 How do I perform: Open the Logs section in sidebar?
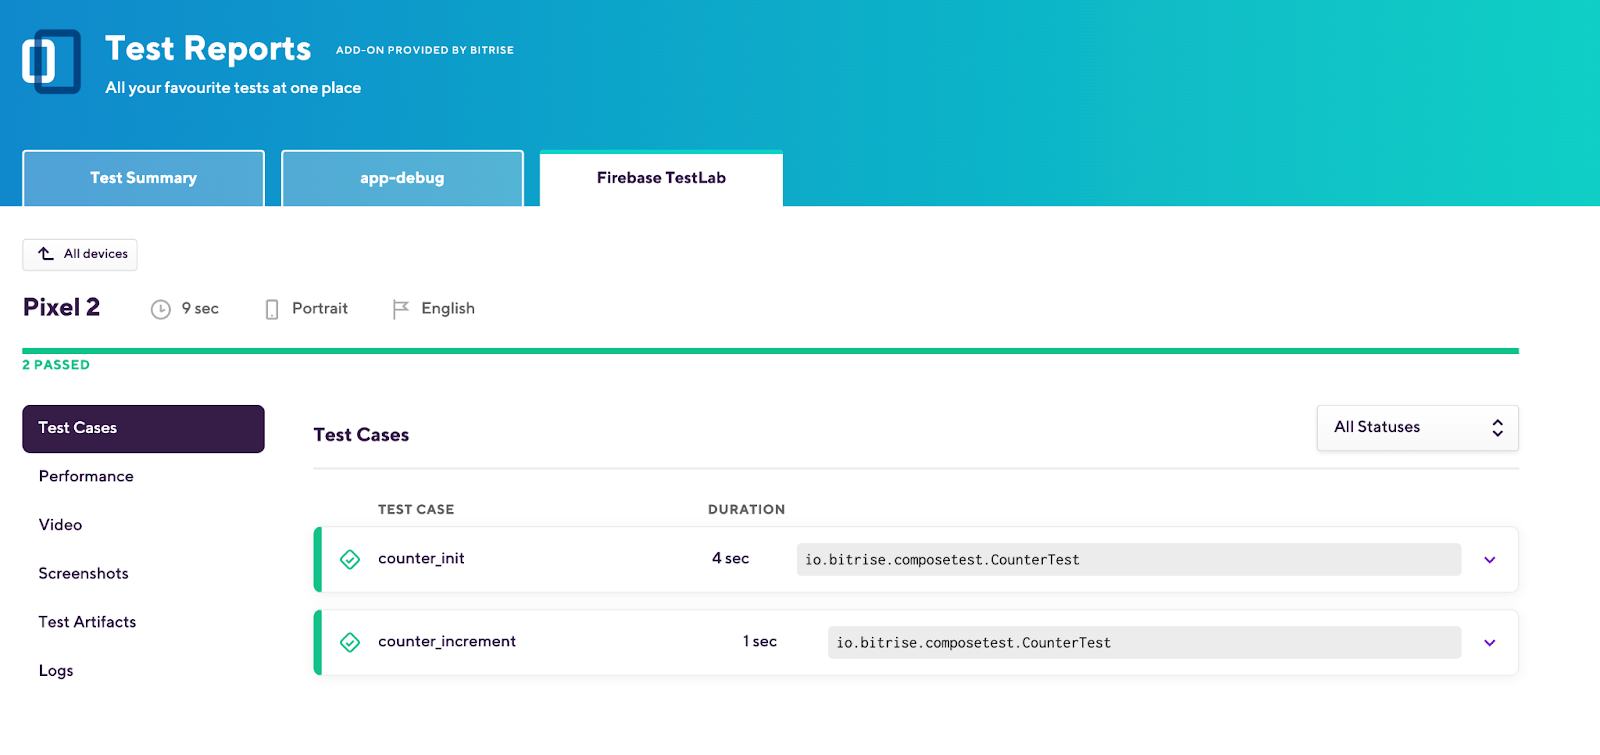tap(56, 671)
